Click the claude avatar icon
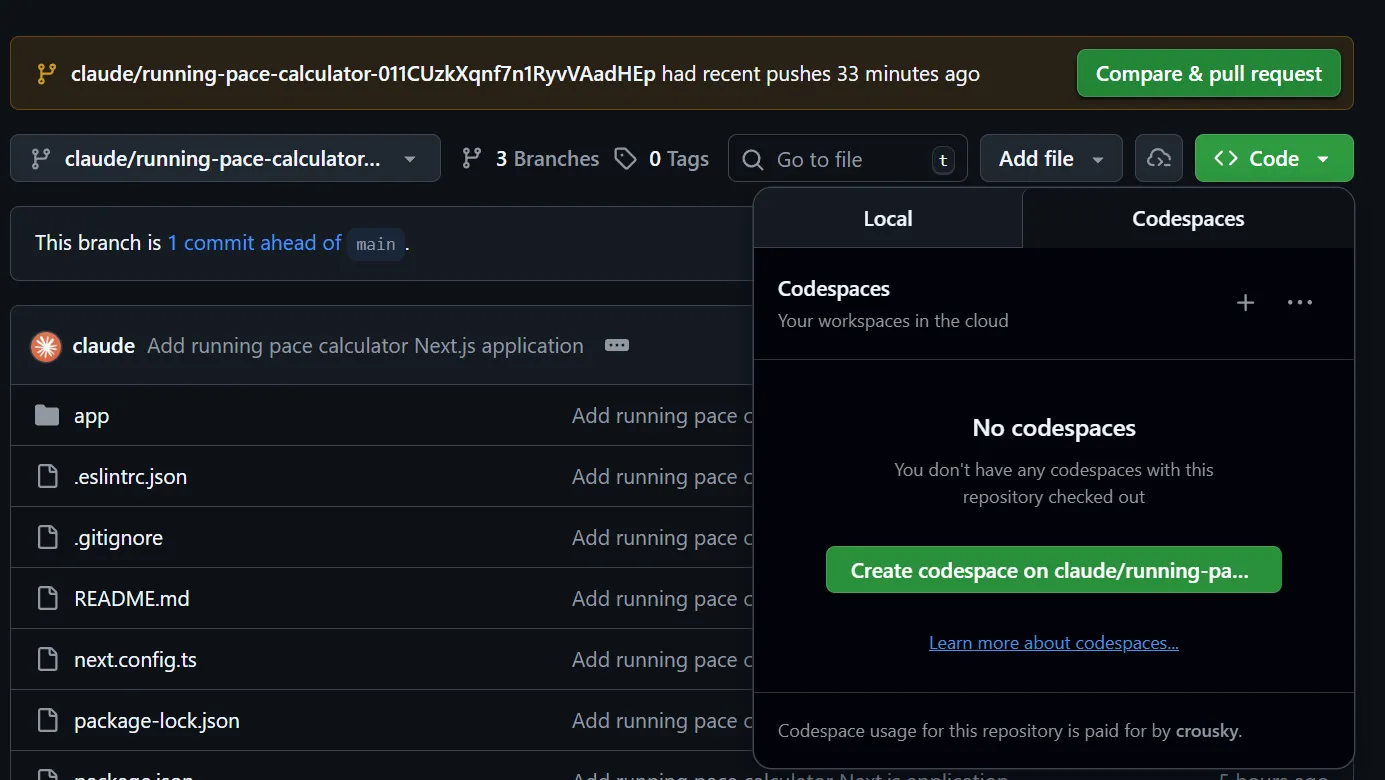Viewport: 1385px width, 780px height. [x=46, y=346]
